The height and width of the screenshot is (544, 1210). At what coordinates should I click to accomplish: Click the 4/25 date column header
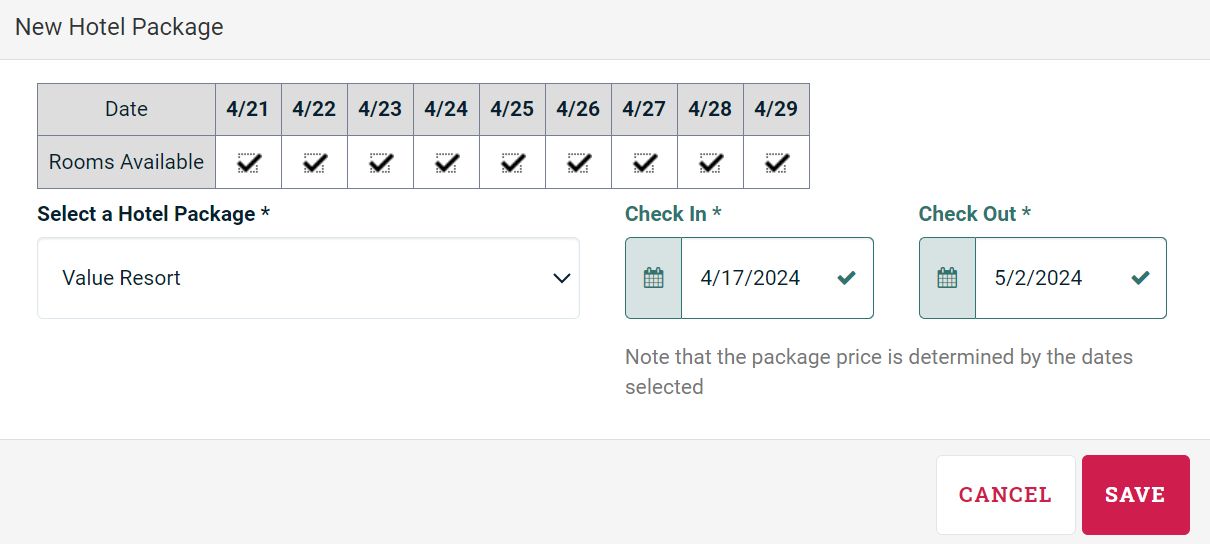(x=512, y=109)
